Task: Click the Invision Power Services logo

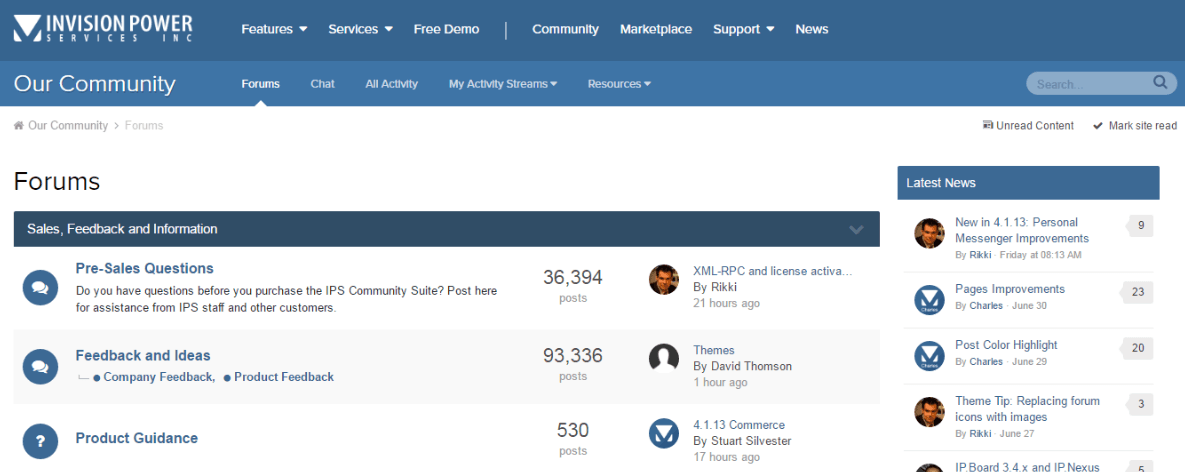Action: [x=103, y=29]
